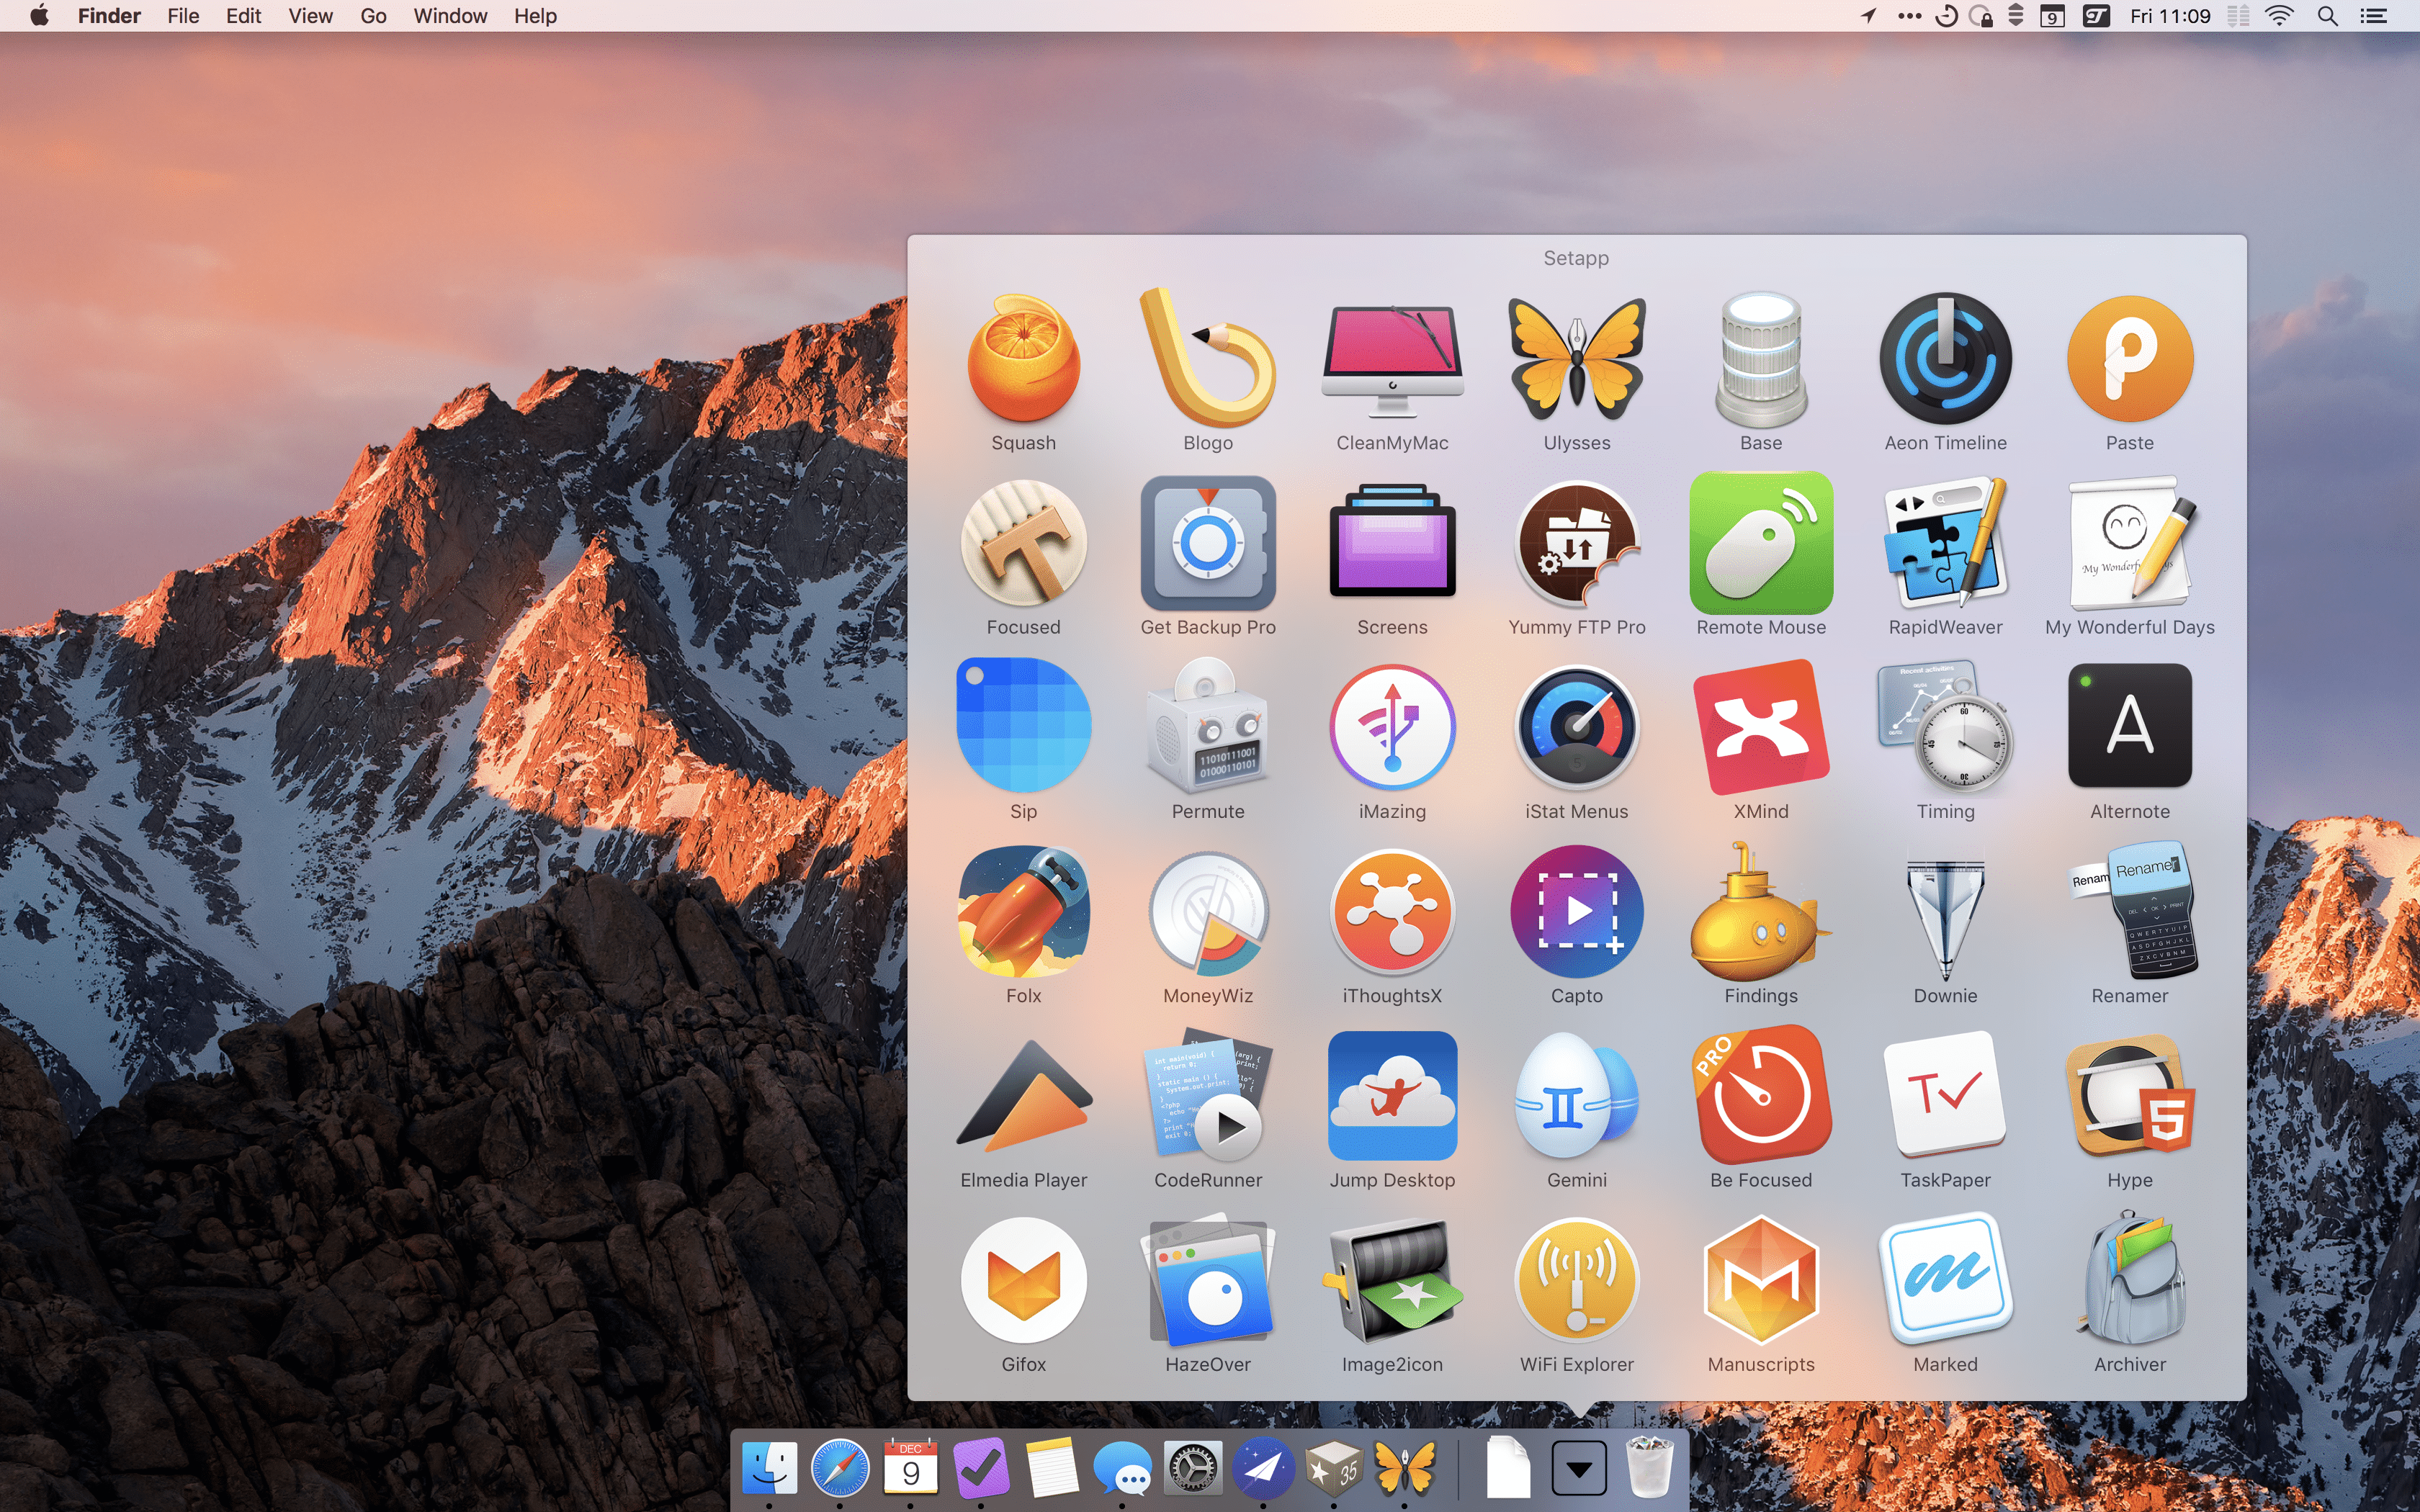Launch iStat Menus
This screenshot has height=1512, width=2420.
[1576, 726]
